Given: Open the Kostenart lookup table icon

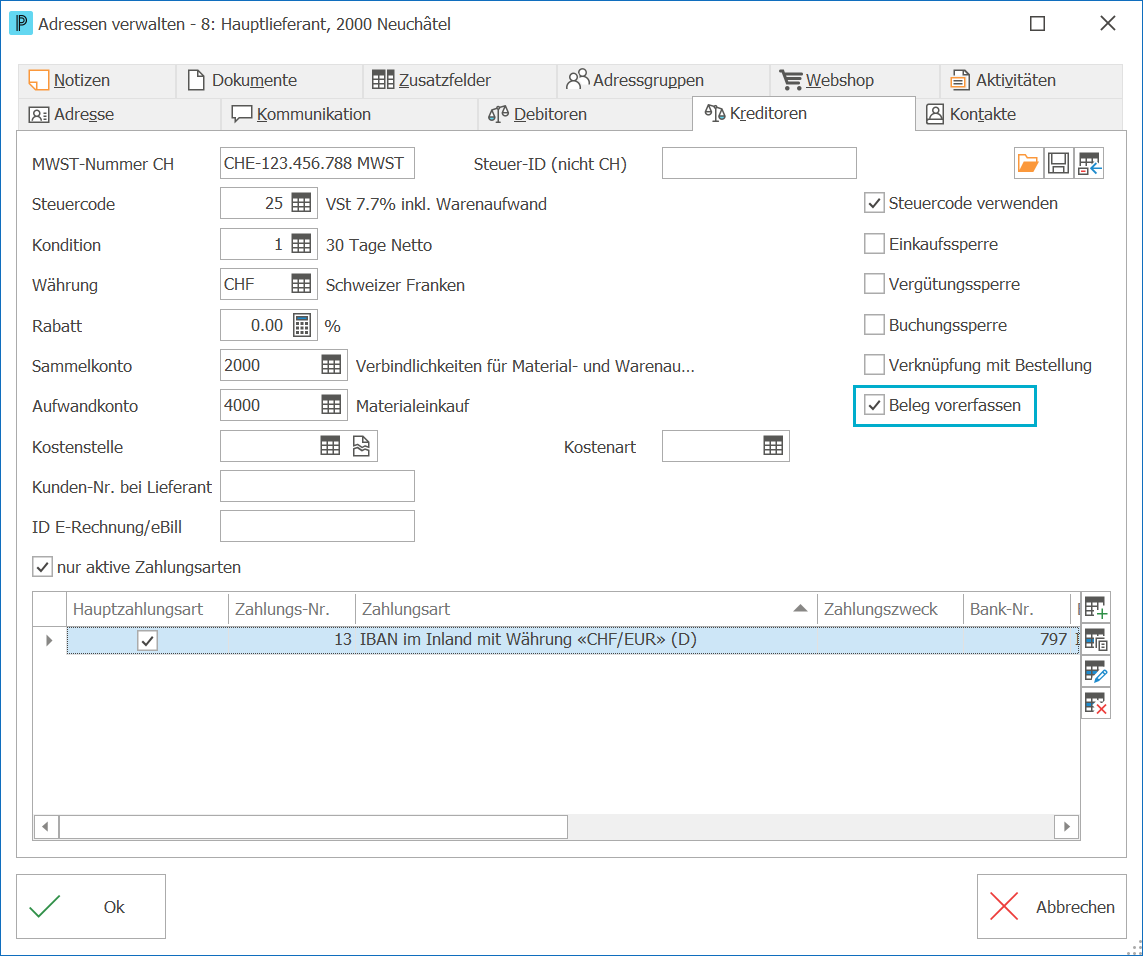Looking at the screenshot, I should point(773,446).
